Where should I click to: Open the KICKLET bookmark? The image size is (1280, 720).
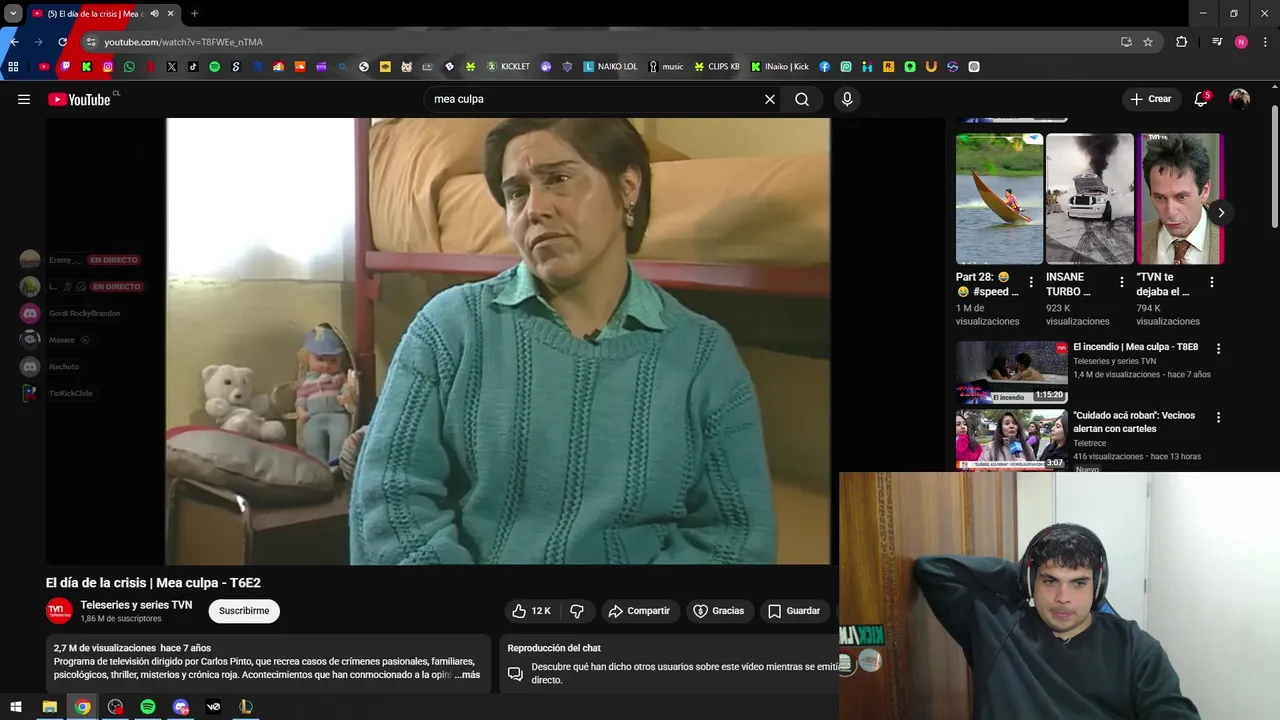(x=508, y=67)
